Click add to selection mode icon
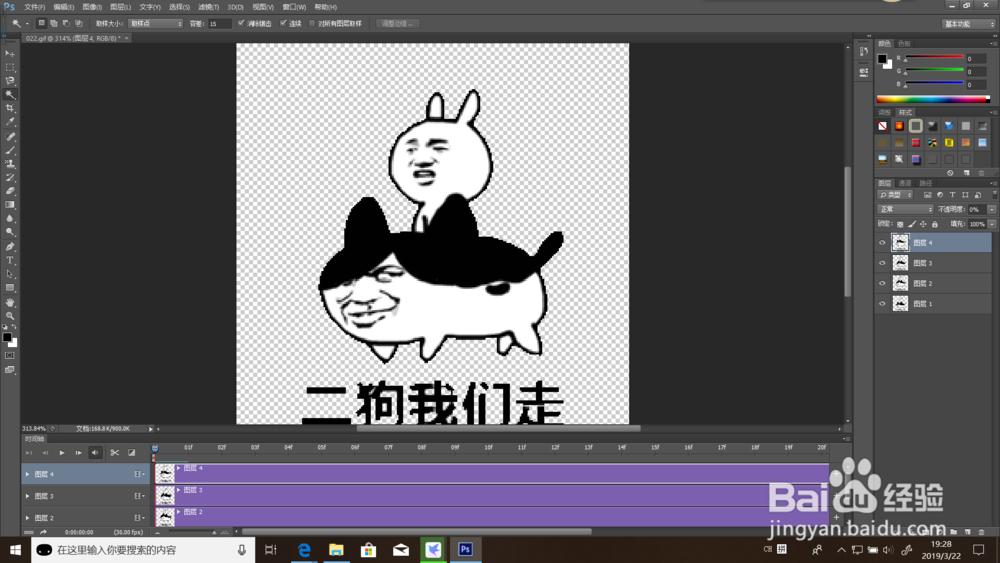Image resolution: width=1000 pixels, height=563 pixels. 54,24
